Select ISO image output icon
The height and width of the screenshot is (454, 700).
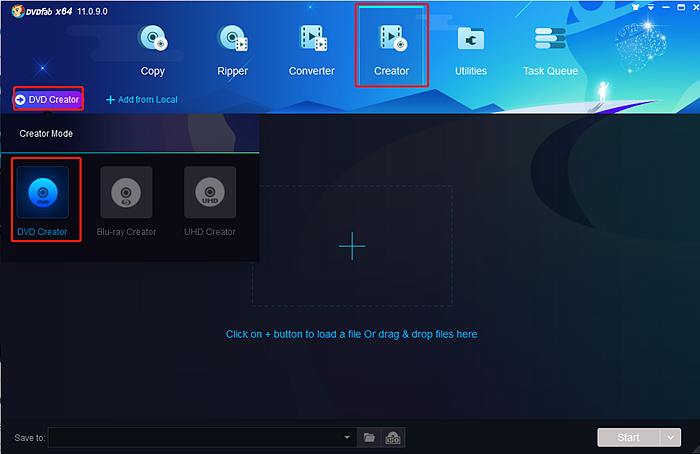click(x=393, y=438)
